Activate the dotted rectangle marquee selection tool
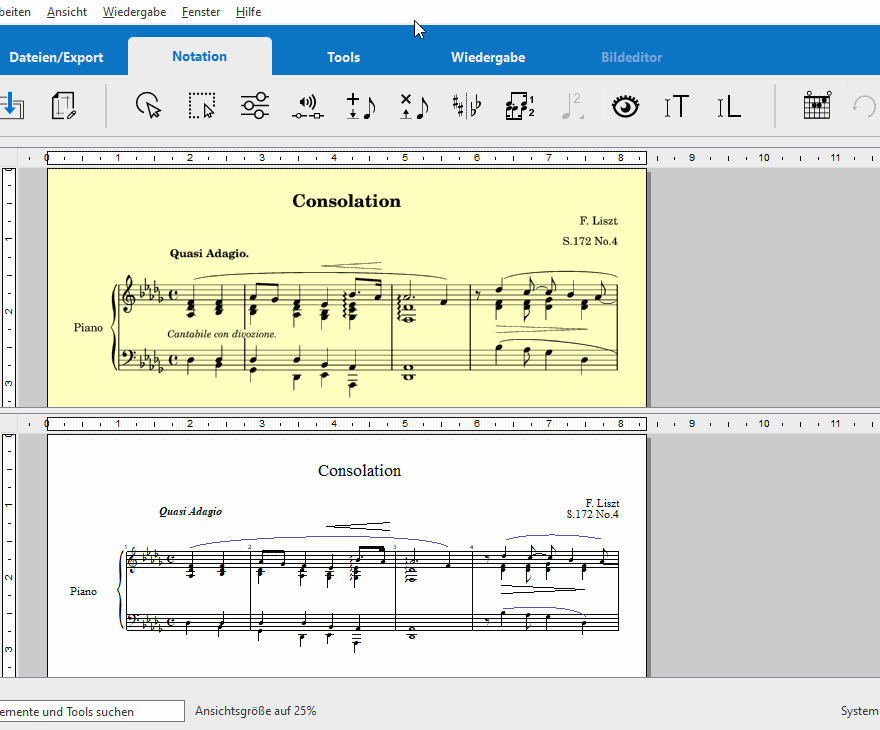The image size is (880, 730). click(202, 106)
